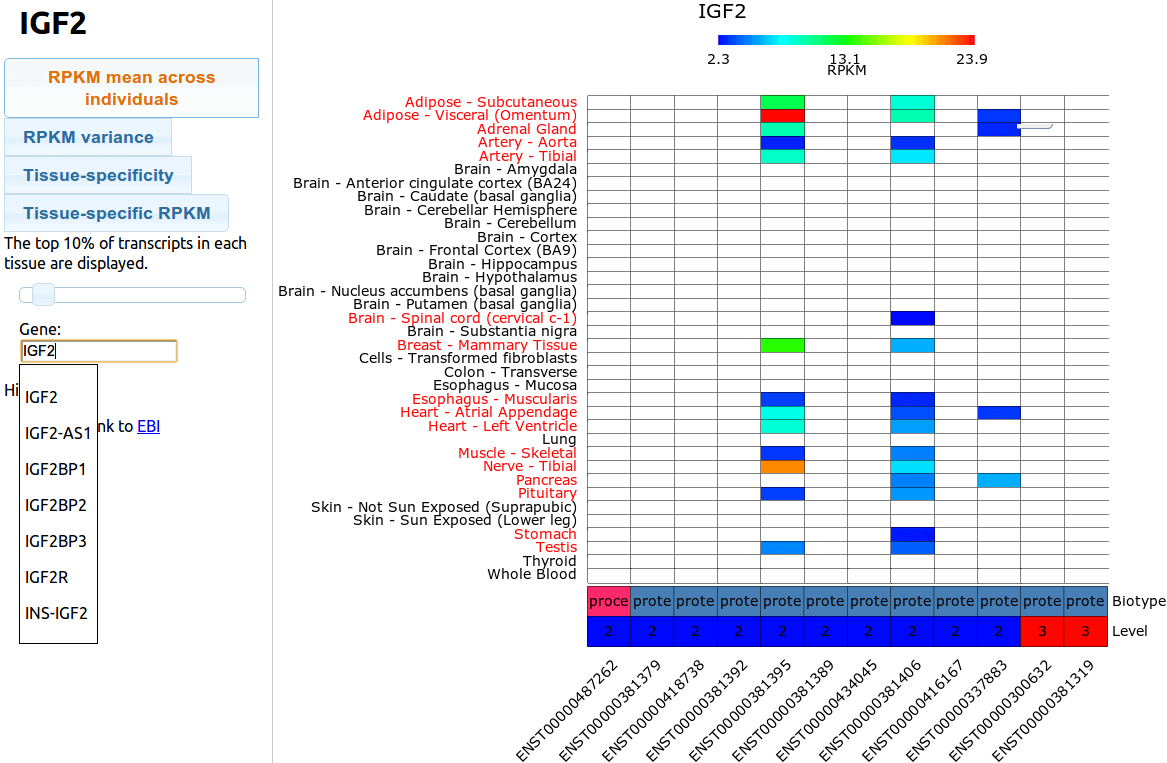Click the 'Whole Blood' tissue label
The width and height of the screenshot is (1167, 763).
tap(531, 574)
